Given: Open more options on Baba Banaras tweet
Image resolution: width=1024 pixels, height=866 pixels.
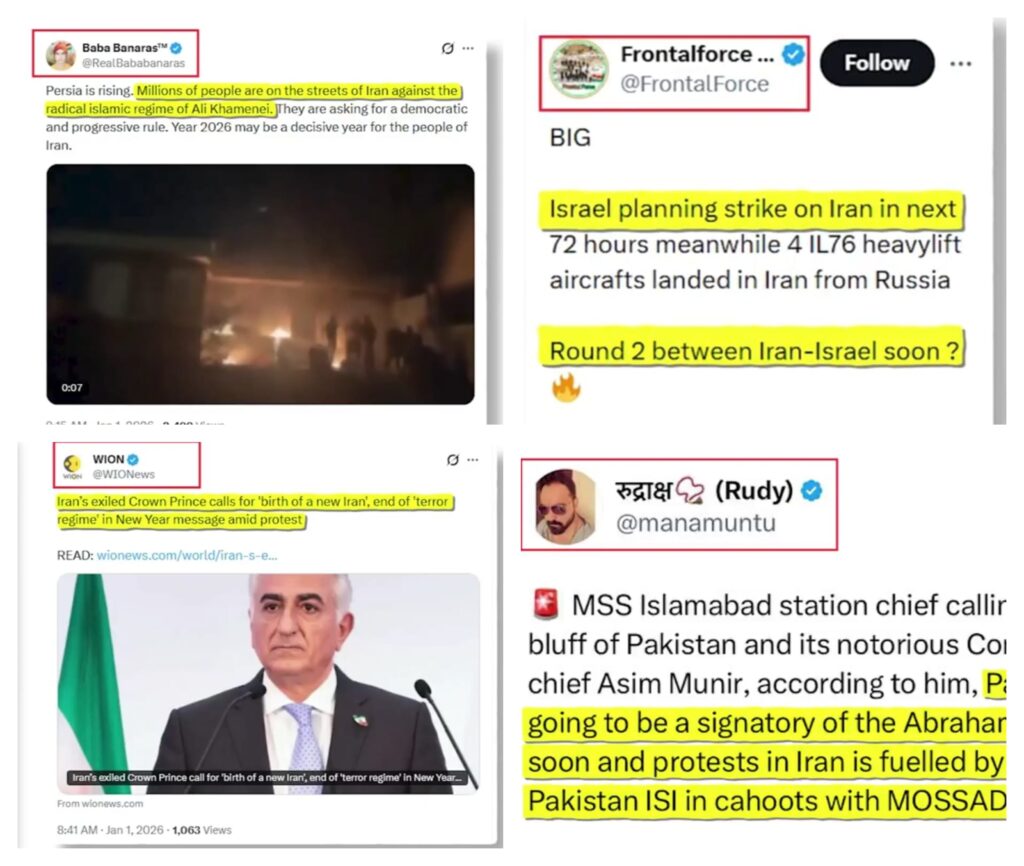Looking at the screenshot, I should pos(468,48).
